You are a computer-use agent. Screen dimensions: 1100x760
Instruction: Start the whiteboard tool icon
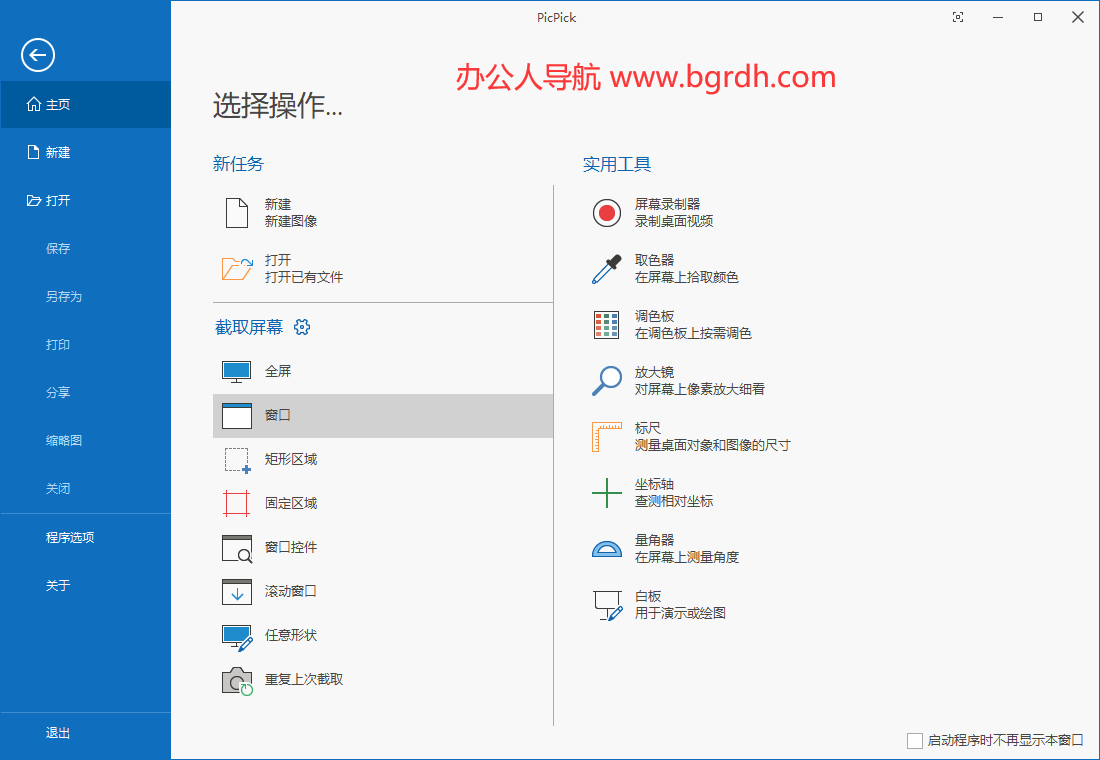click(607, 604)
